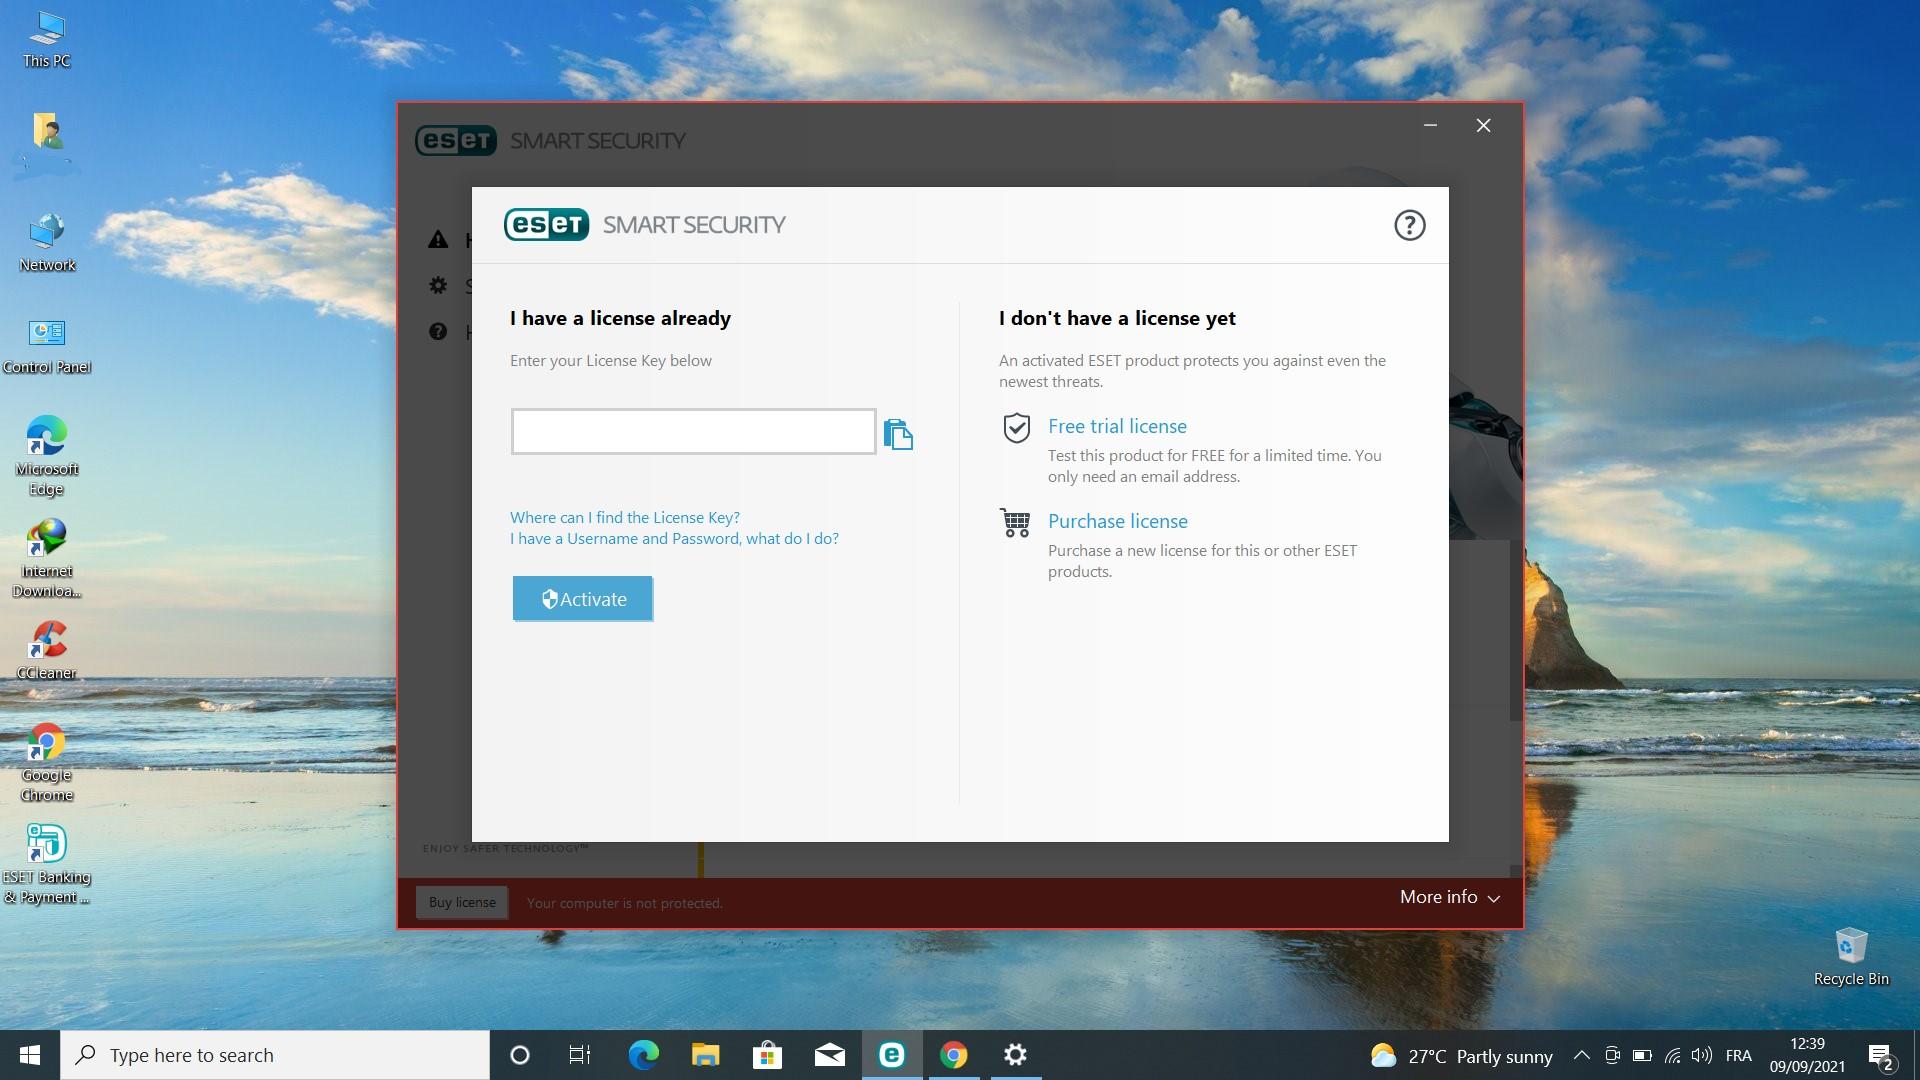Open notification center icon
The image size is (1920, 1080).
[1880, 1056]
